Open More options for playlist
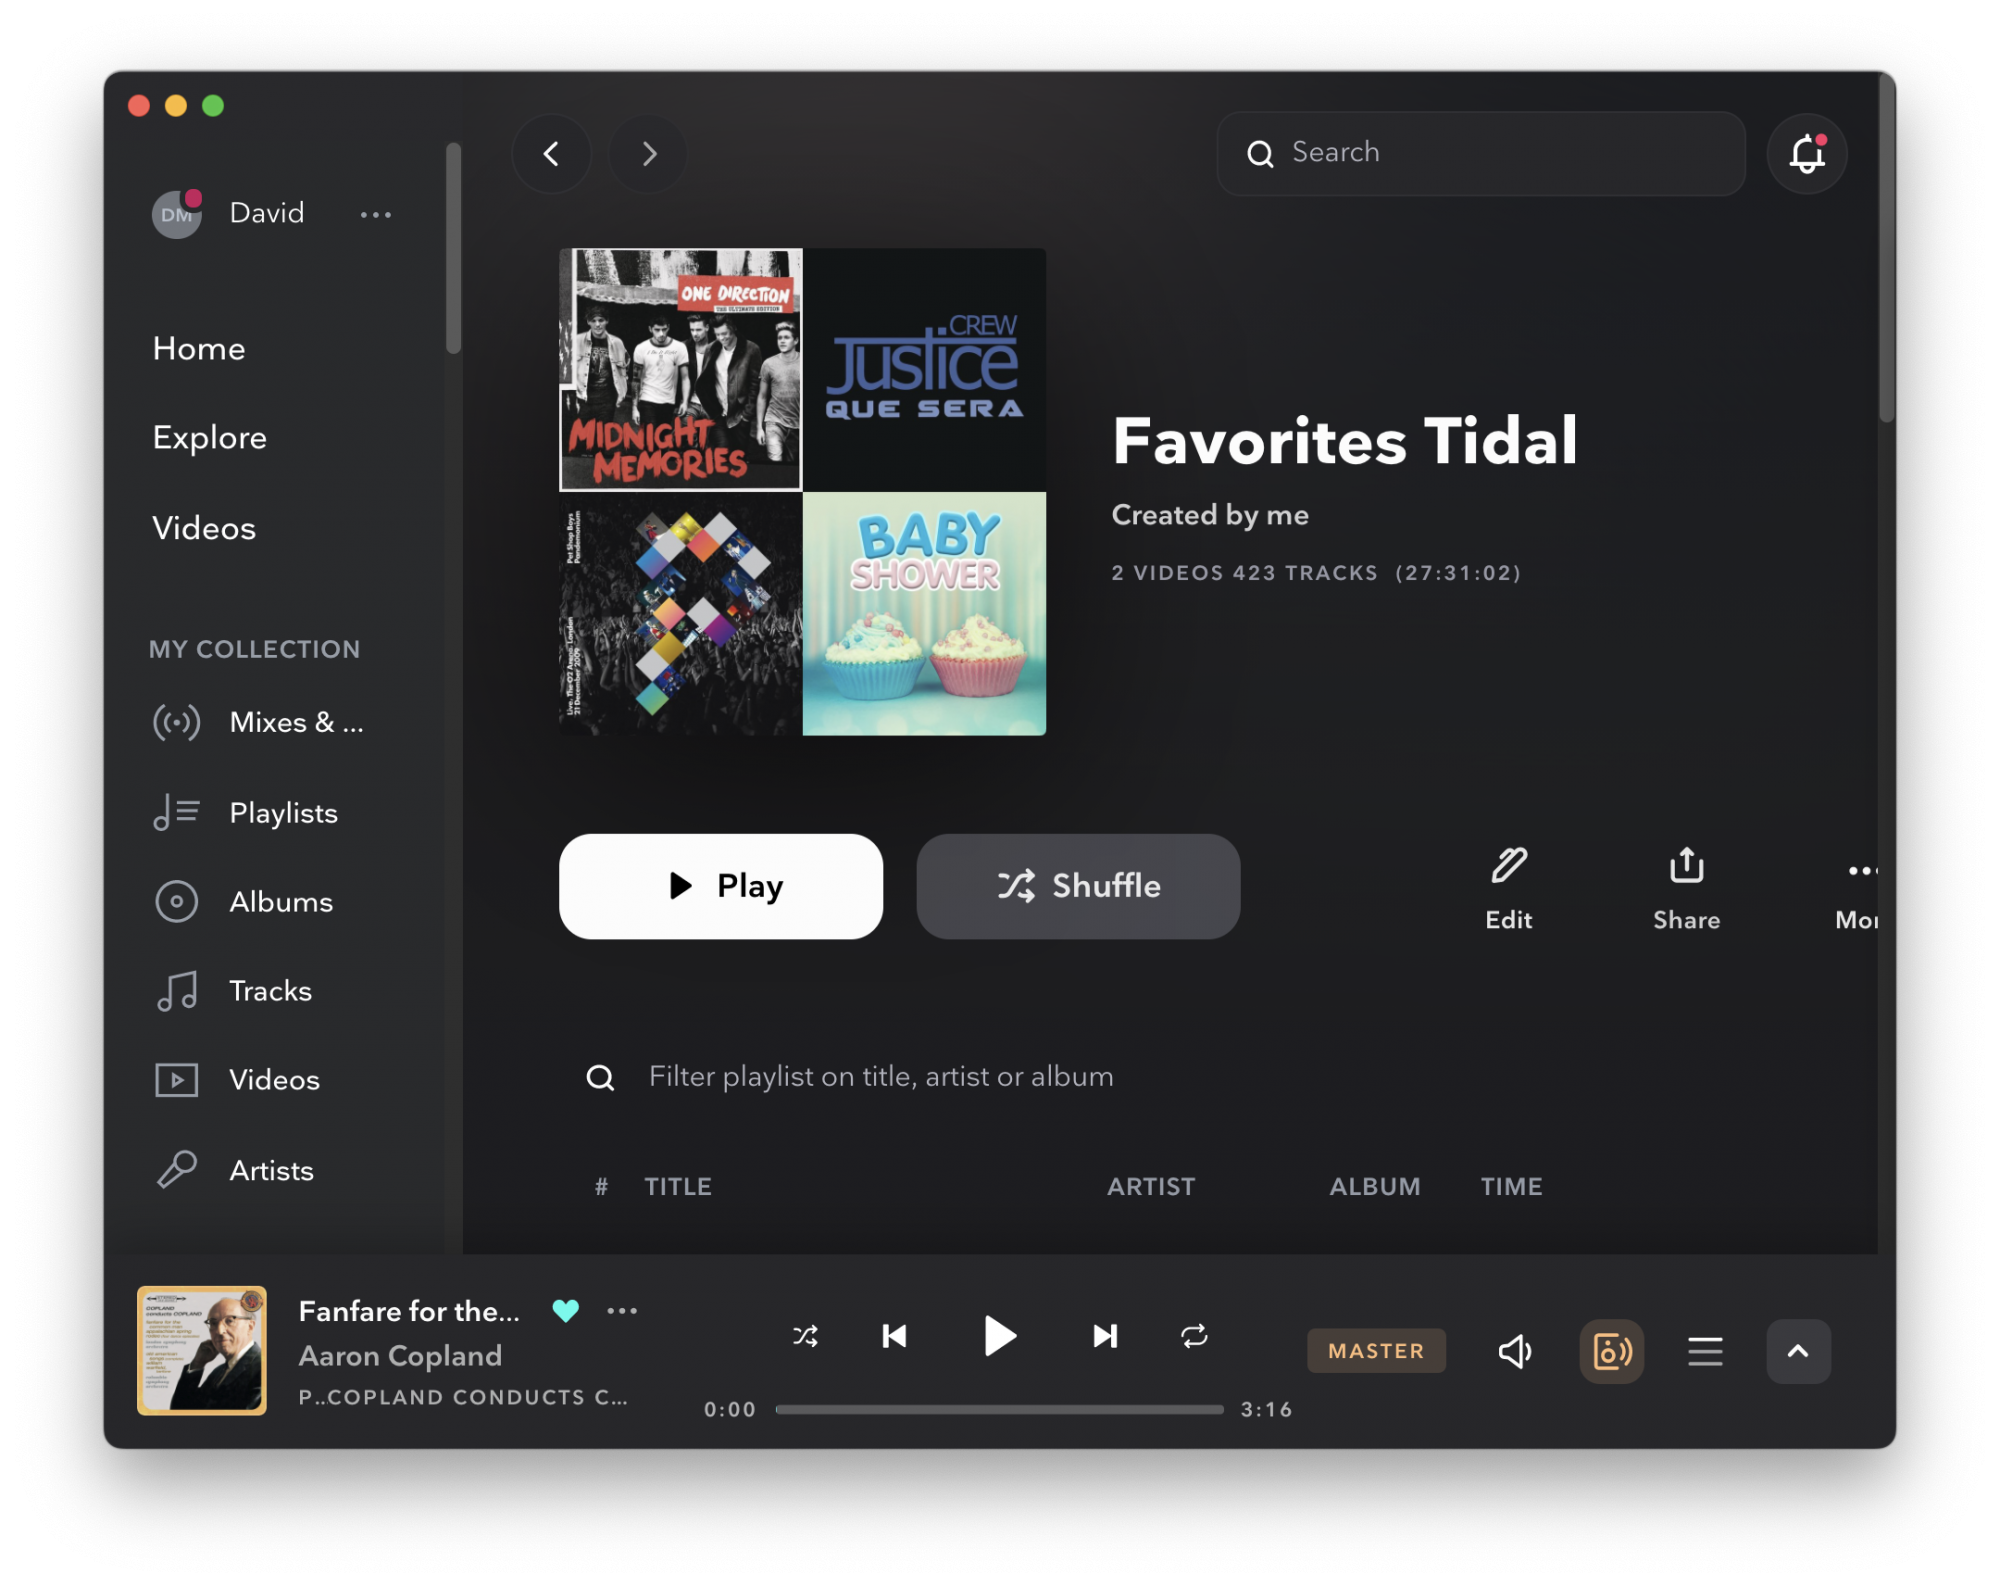The image size is (2000, 1586). pyautogui.click(x=1860, y=872)
